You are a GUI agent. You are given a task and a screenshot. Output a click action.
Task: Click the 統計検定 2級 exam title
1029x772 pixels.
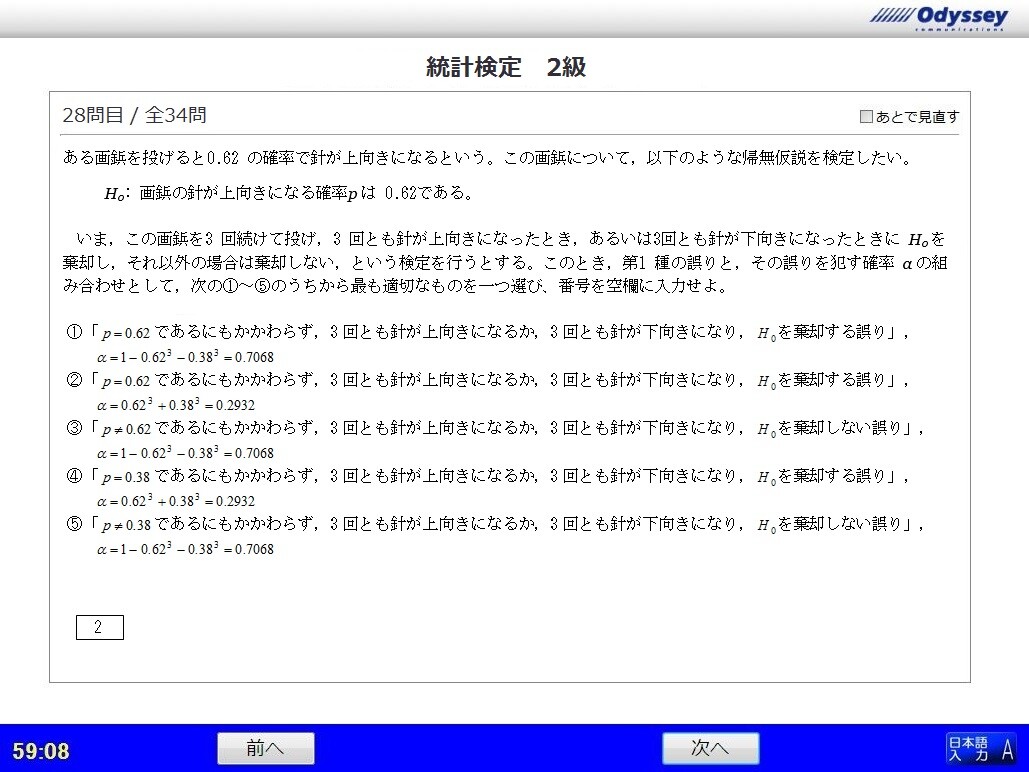505,68
